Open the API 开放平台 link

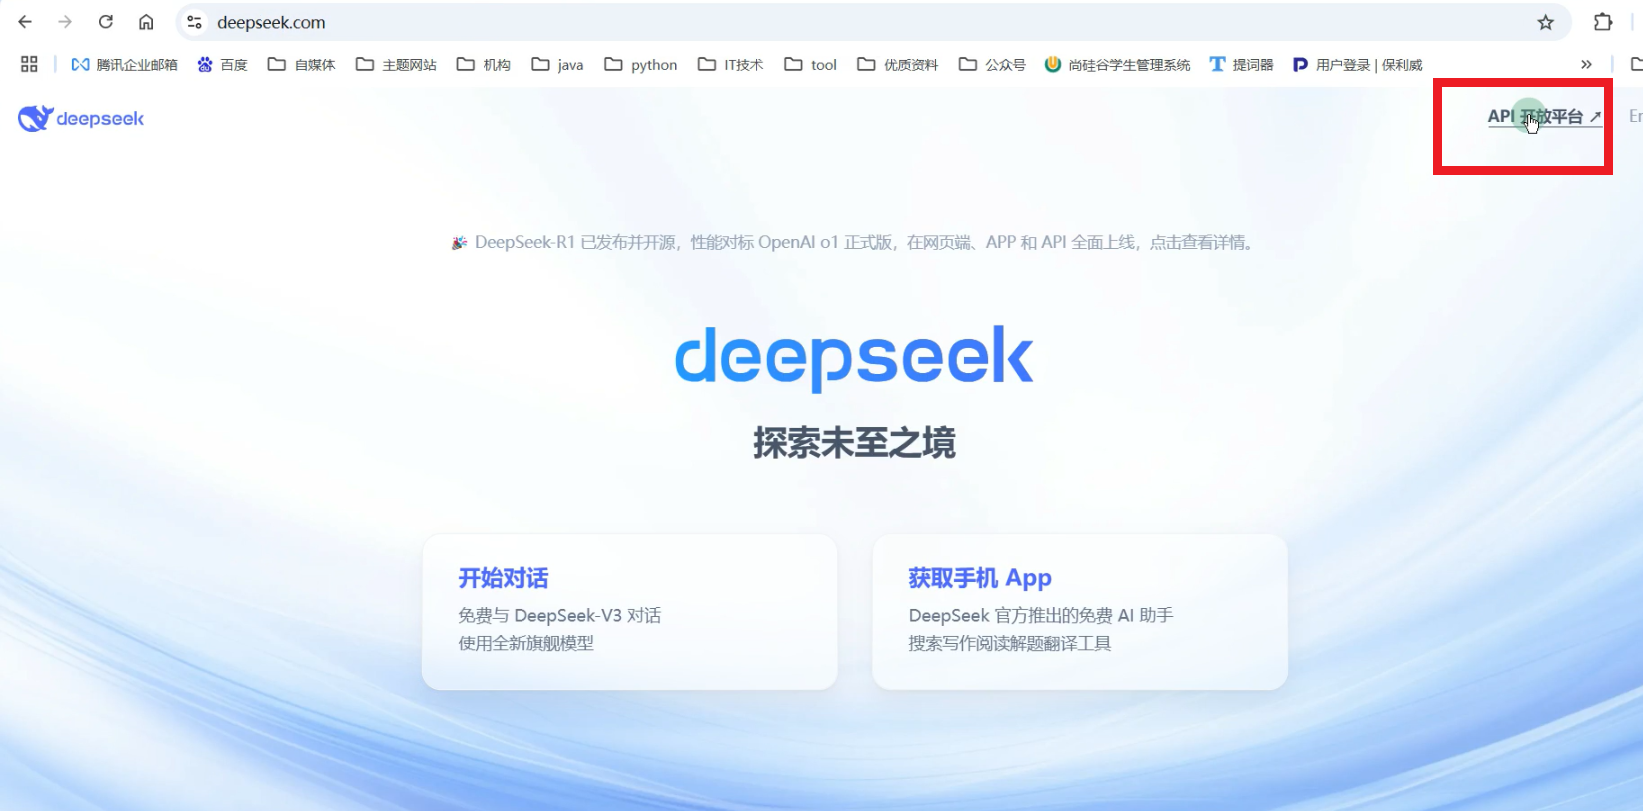[x=1544, y=117]
